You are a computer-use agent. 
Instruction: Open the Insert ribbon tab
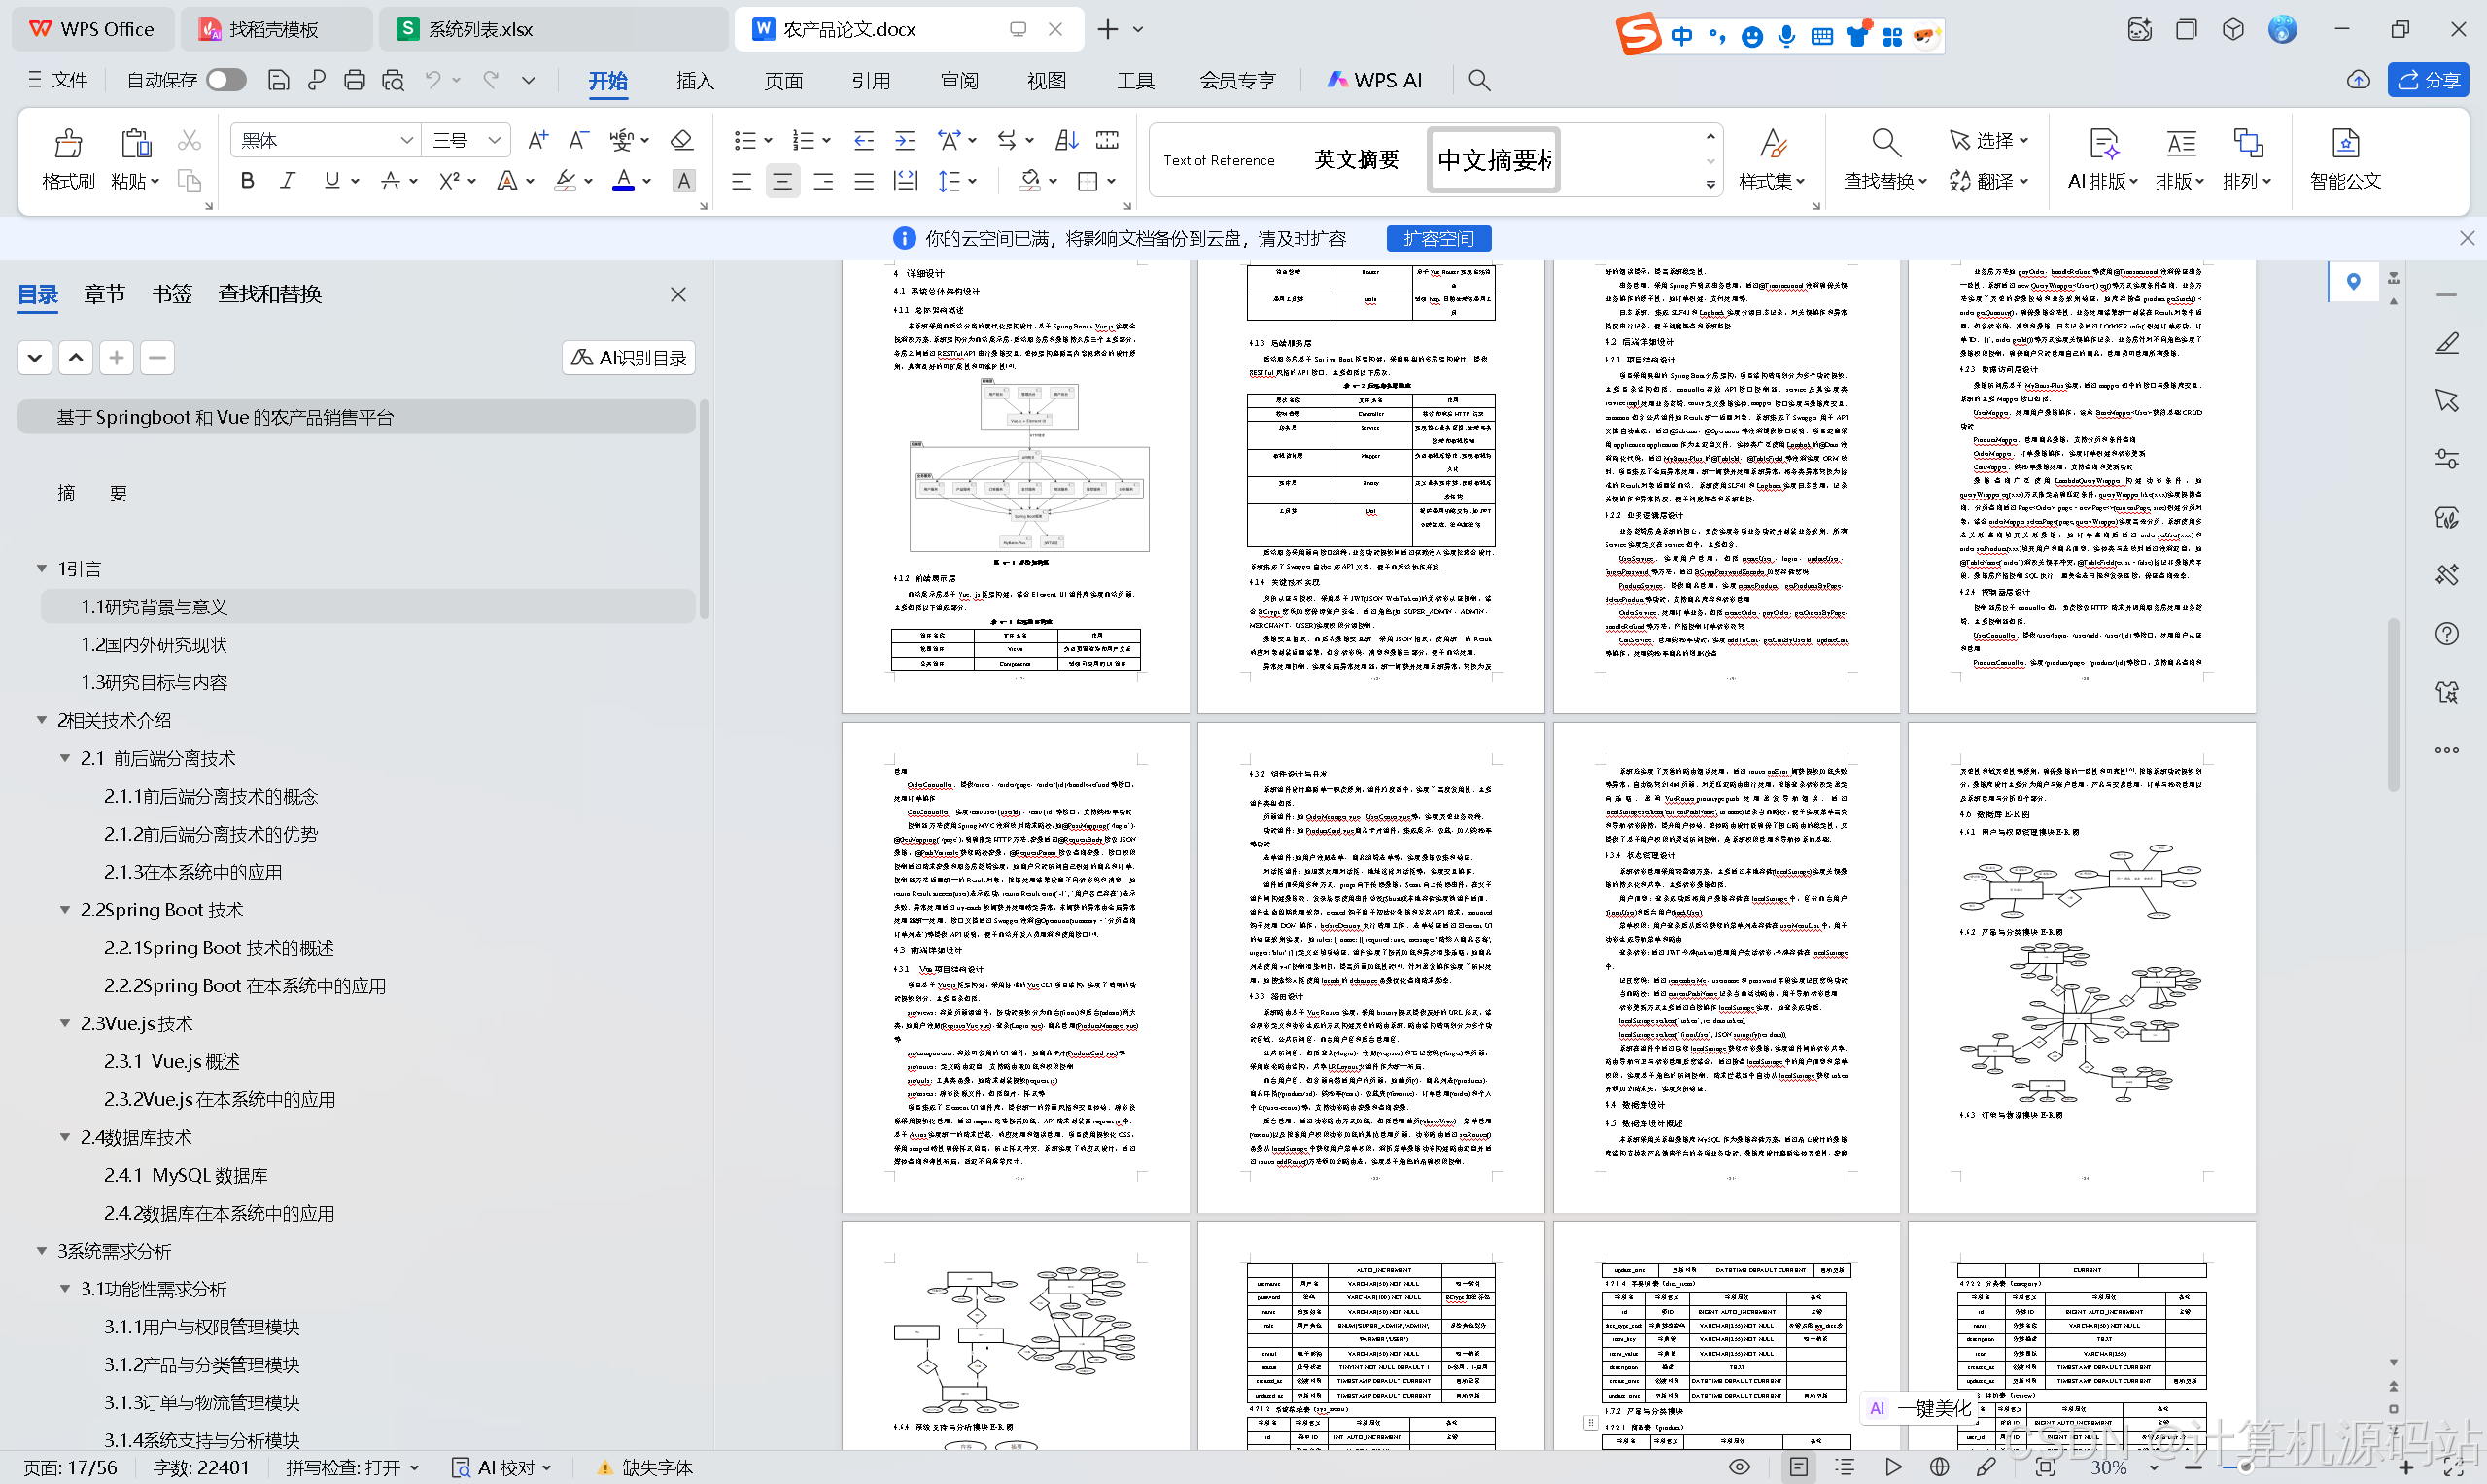coord(694,80)
